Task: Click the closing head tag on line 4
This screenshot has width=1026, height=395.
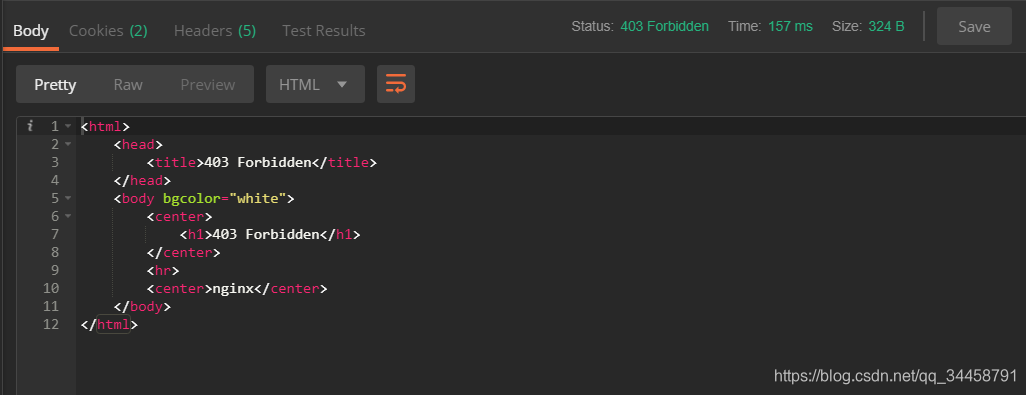Action: tap(143, 180)
